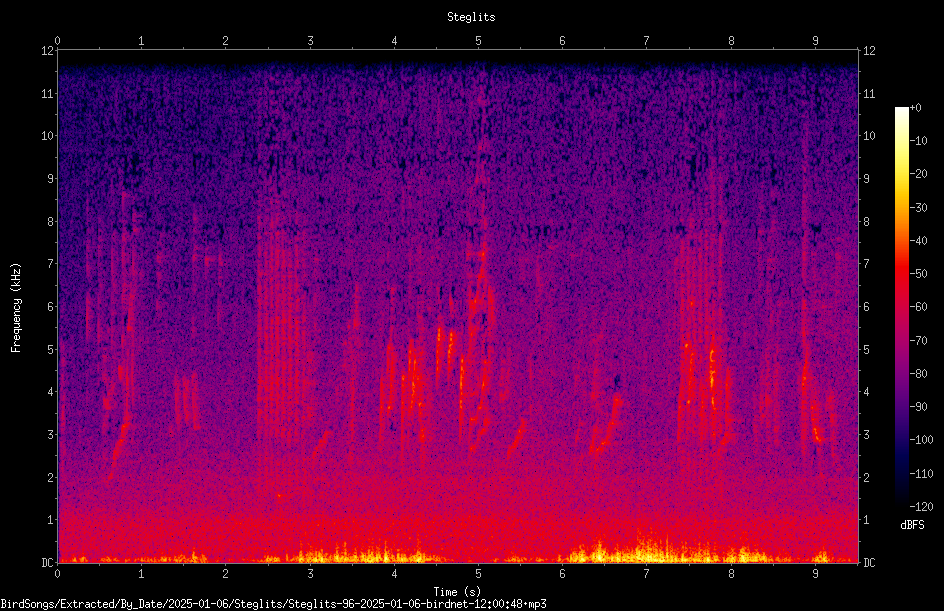This screenshot has height=611, width=944.
Task: Click the 12 kHz label on left axis
Action: tap(48, 51)
